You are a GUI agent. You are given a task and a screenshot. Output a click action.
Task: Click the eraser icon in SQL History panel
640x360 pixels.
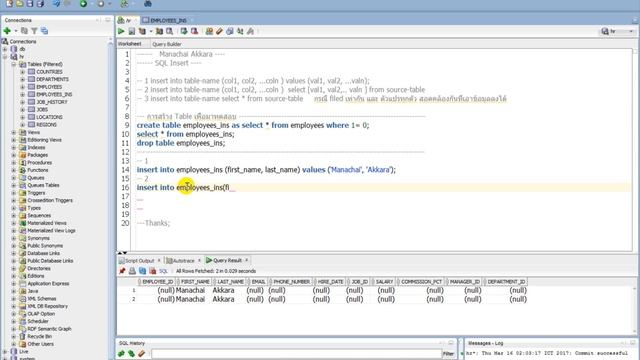[141, 353]
